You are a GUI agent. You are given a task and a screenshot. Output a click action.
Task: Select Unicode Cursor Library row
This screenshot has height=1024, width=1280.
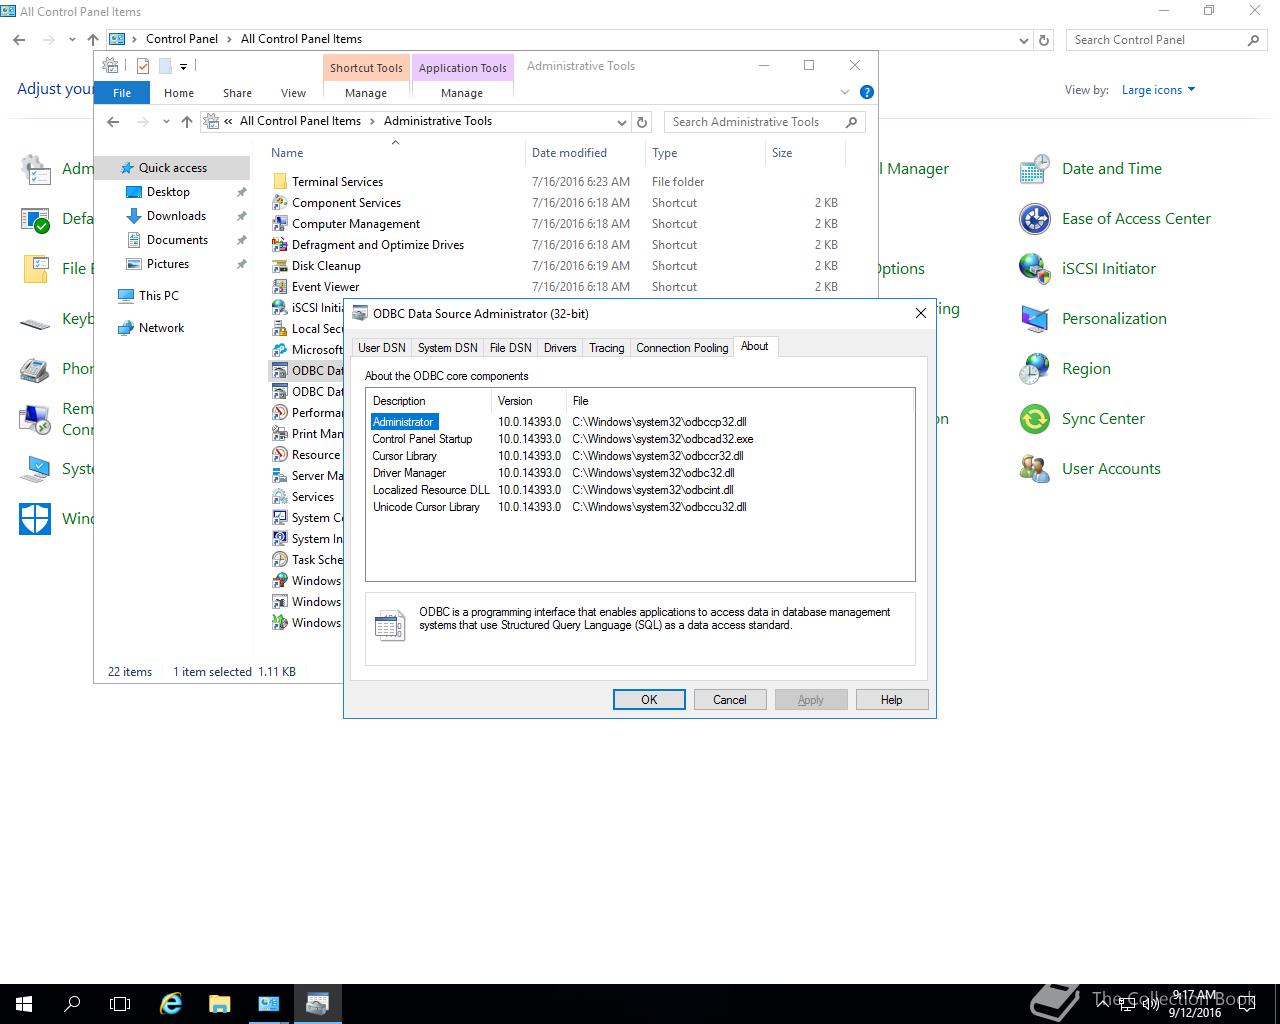point(640,507)
